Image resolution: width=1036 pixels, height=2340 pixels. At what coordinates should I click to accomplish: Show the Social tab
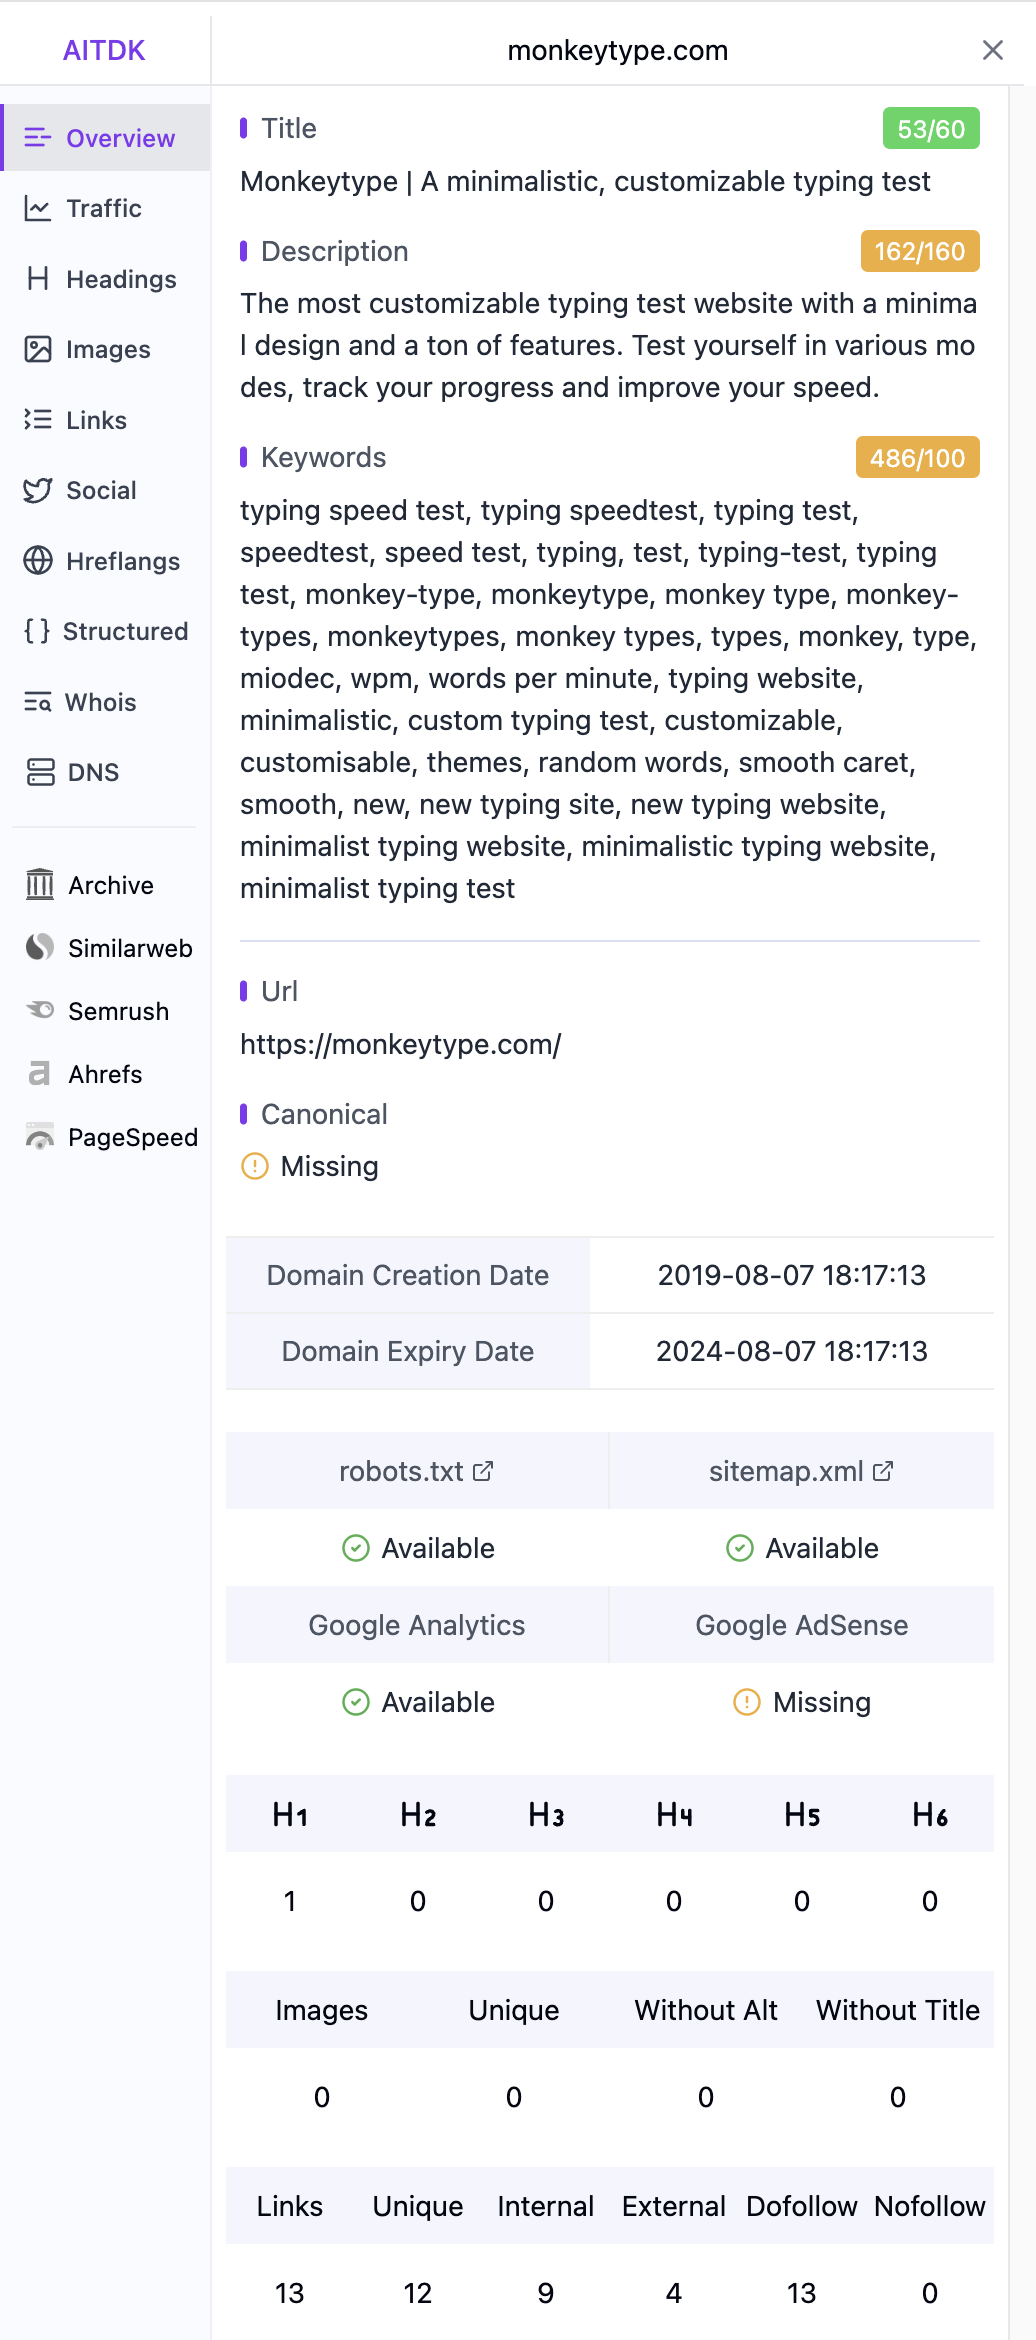click(x=104, y=490)
